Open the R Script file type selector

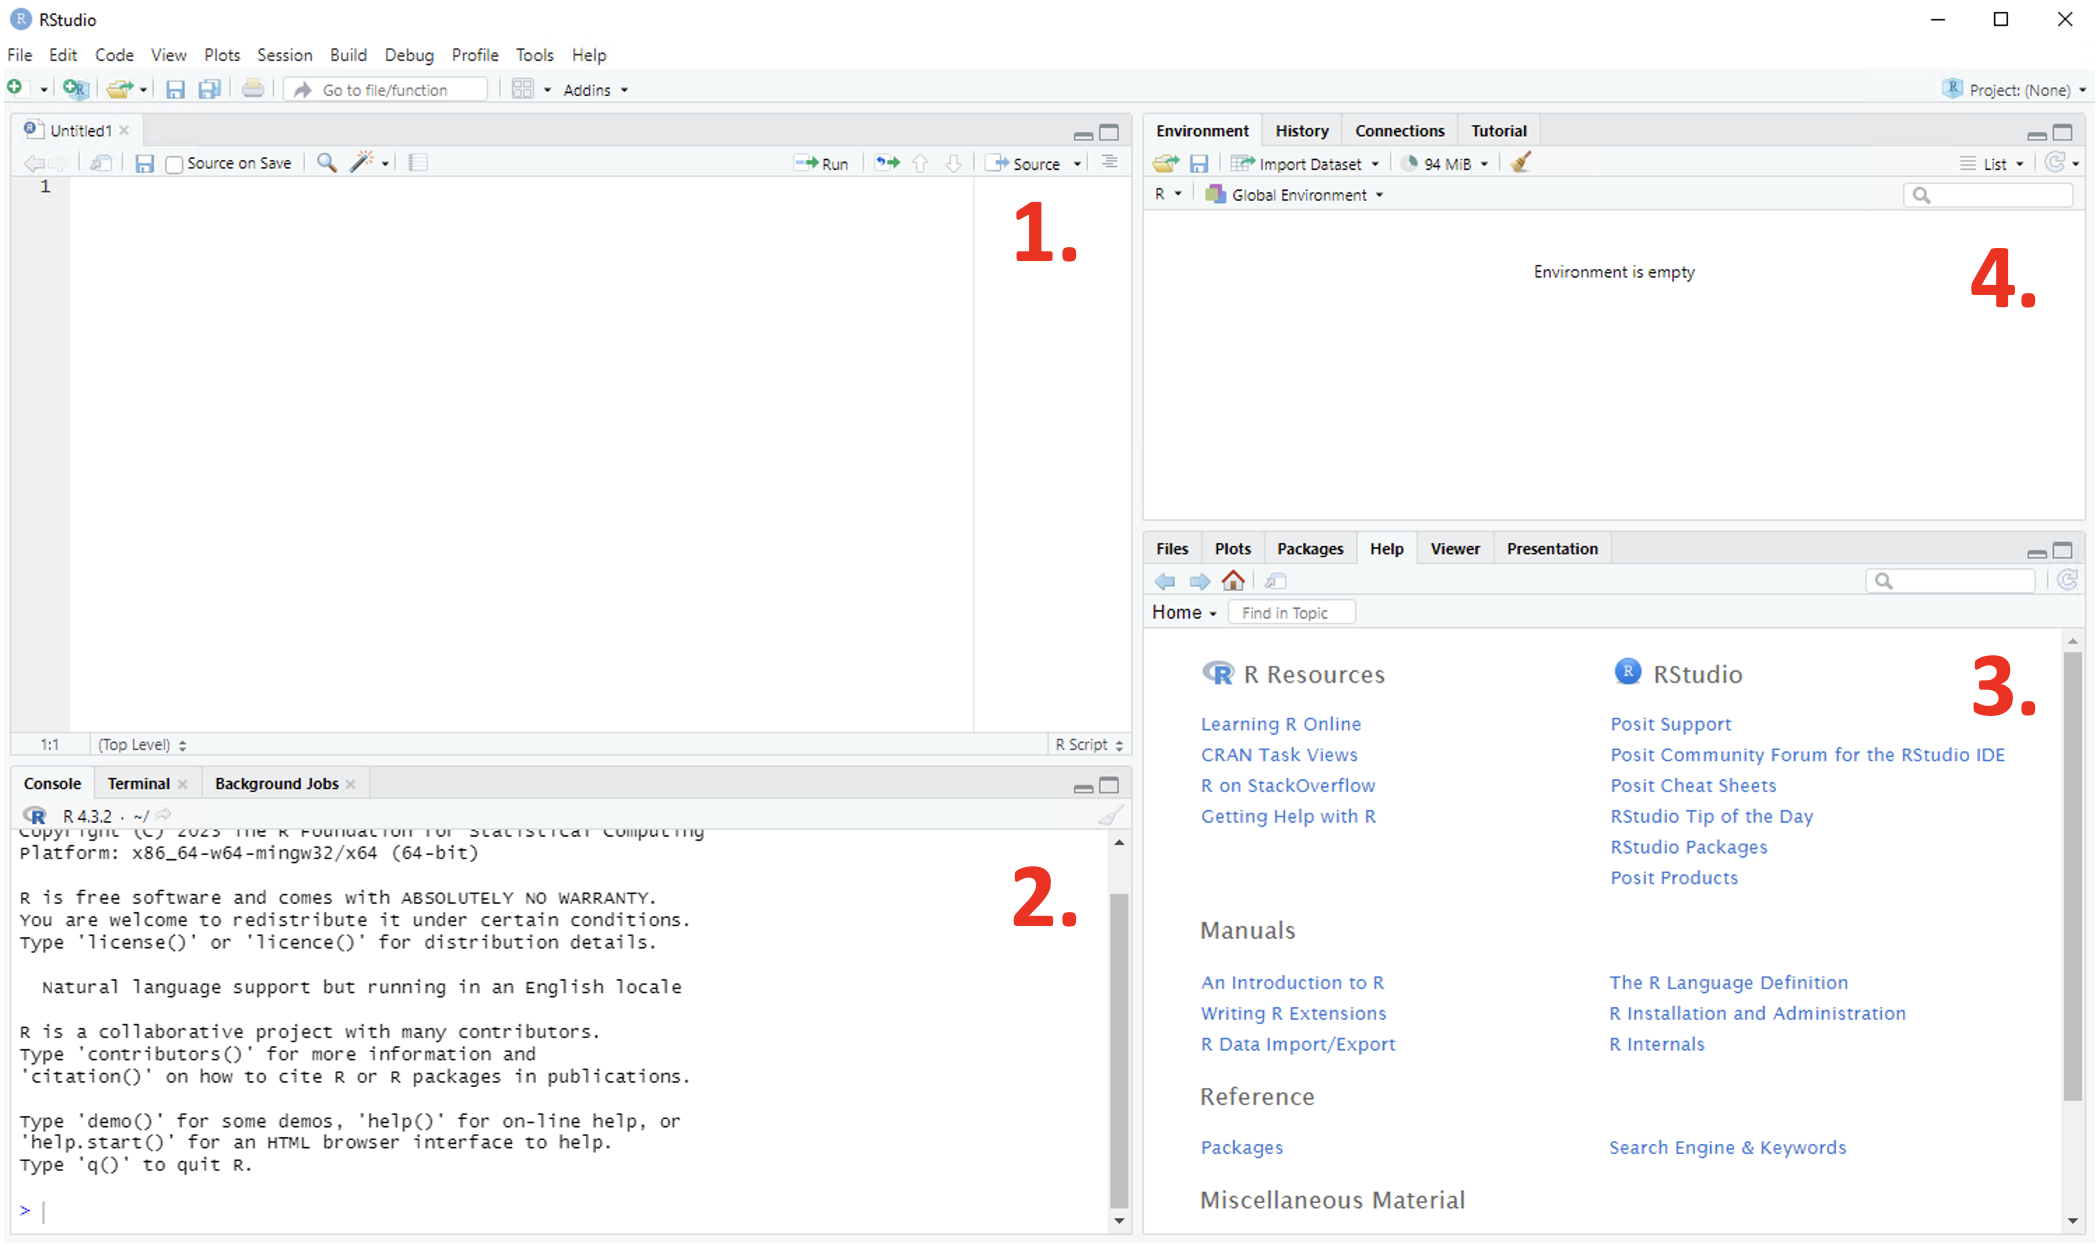coord(1089,745)
